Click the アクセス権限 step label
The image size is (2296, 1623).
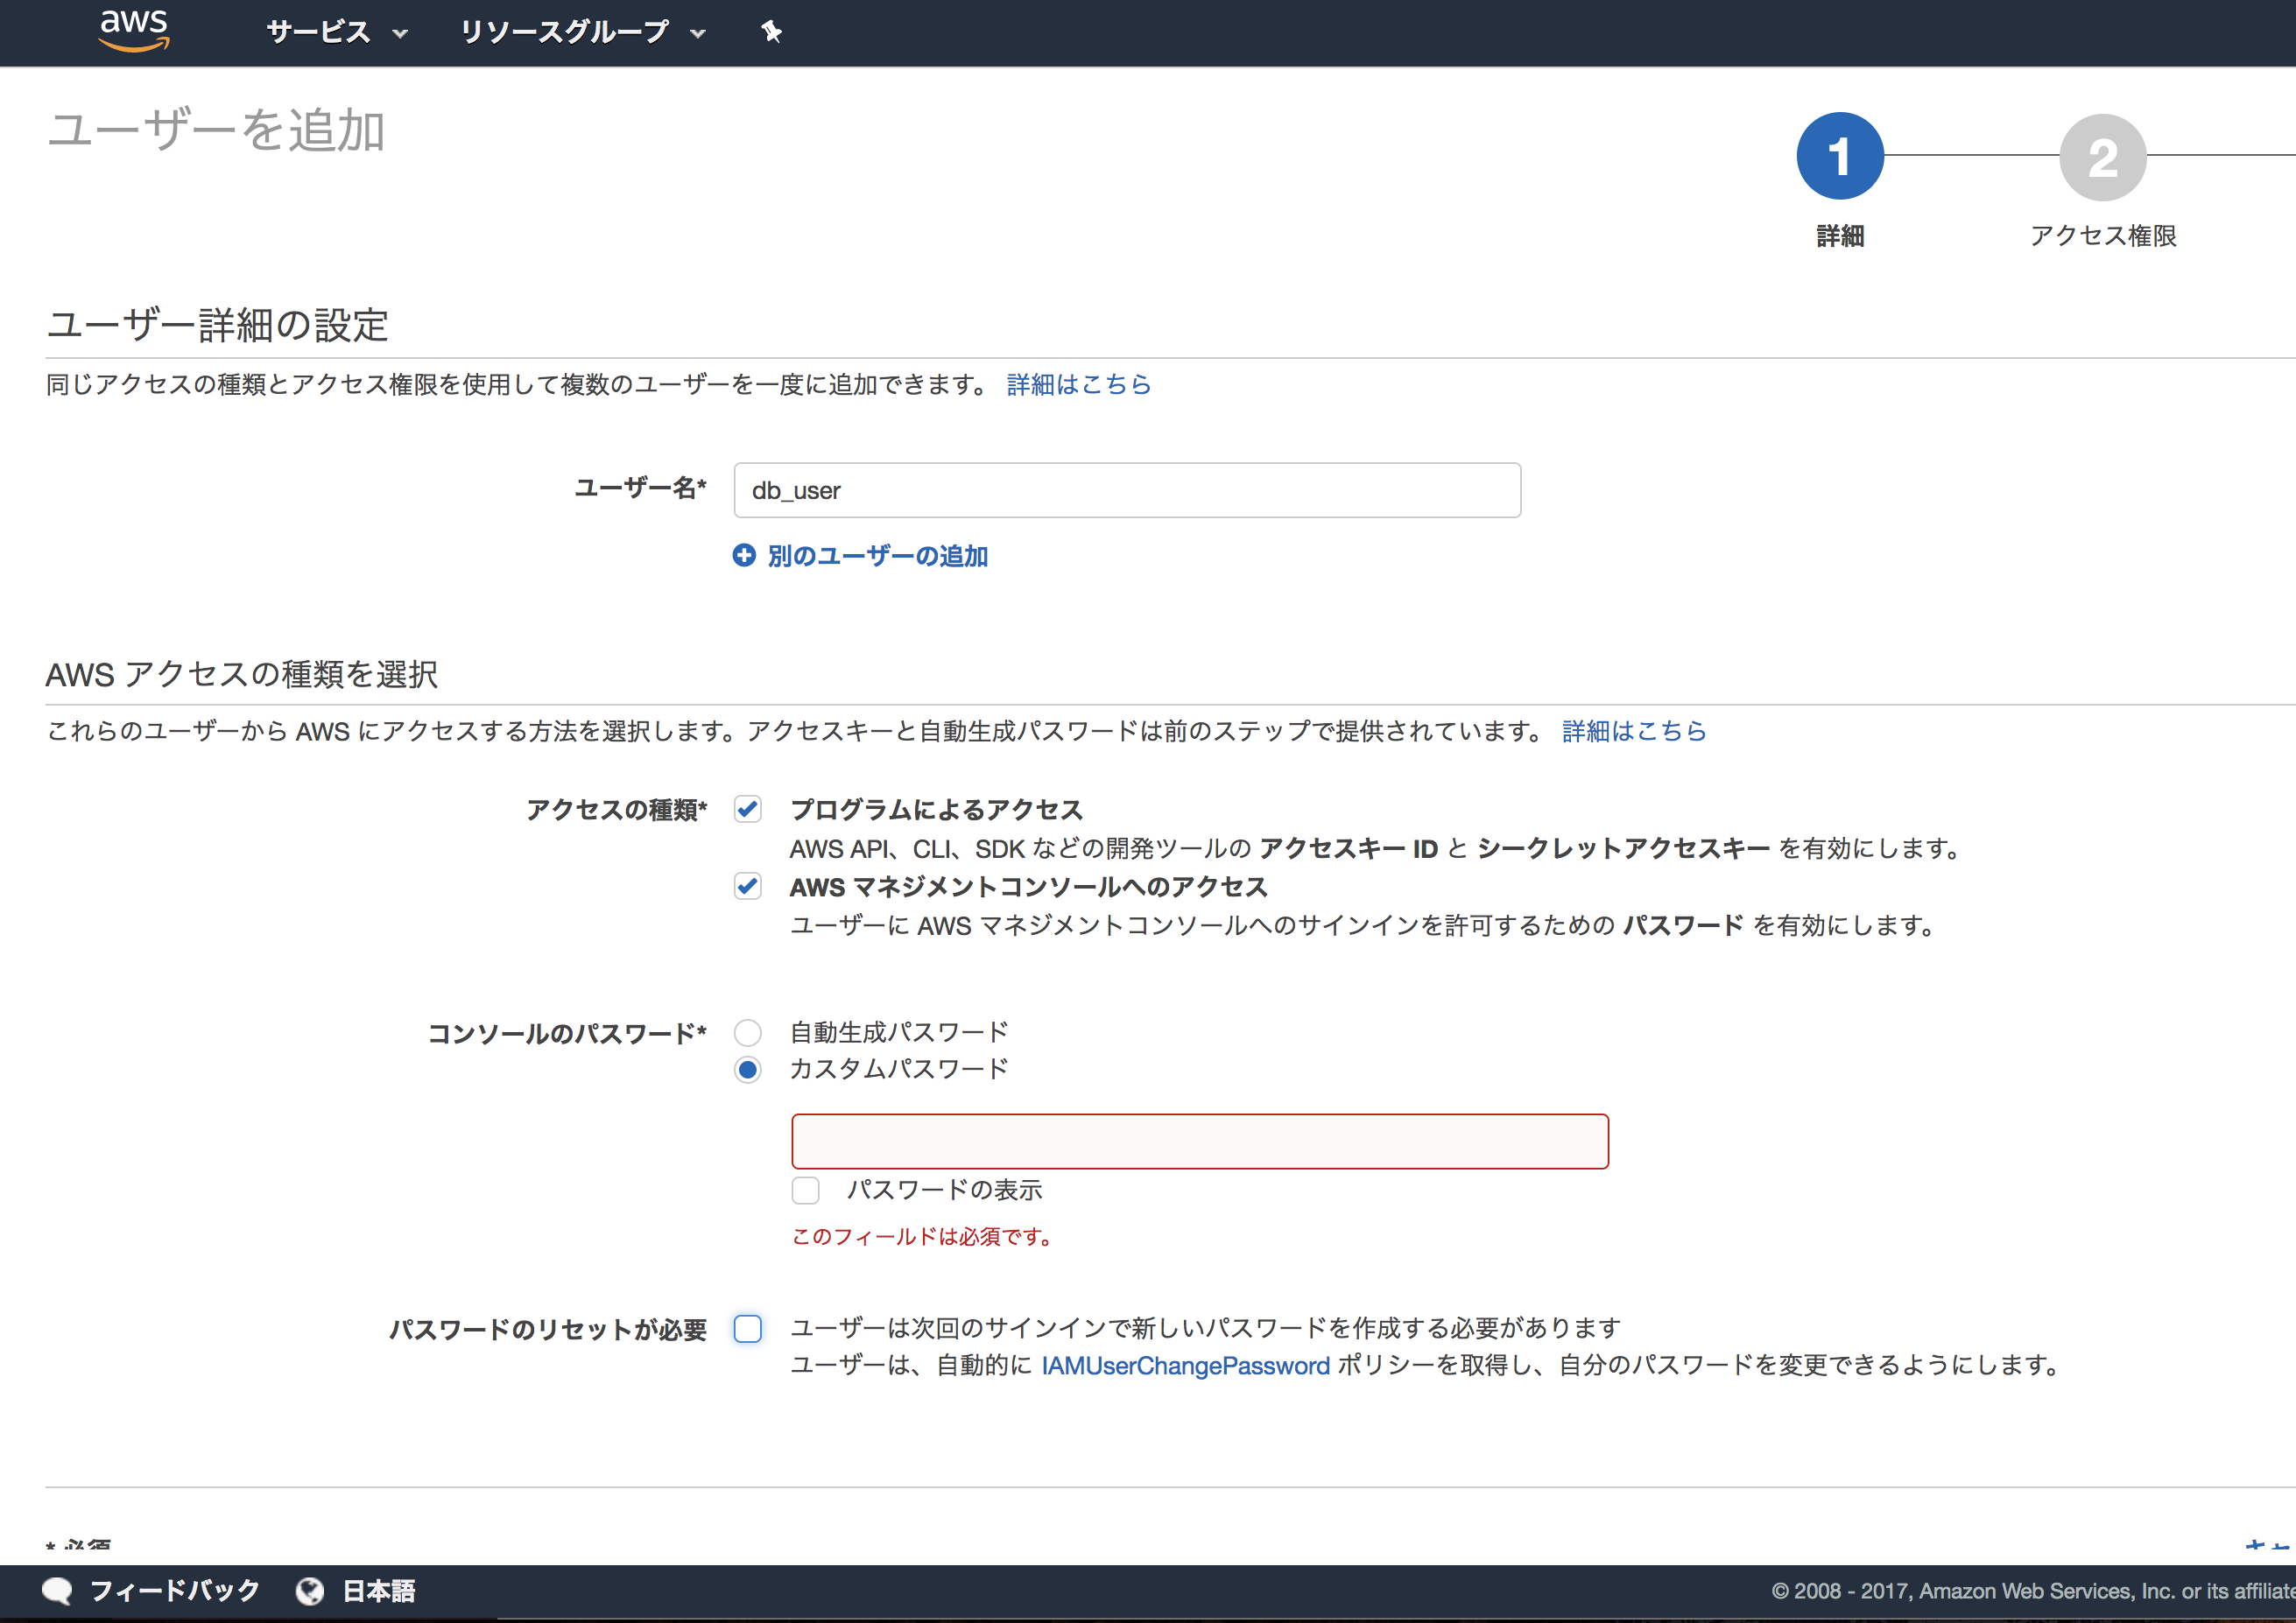[x=2103, y=236]
